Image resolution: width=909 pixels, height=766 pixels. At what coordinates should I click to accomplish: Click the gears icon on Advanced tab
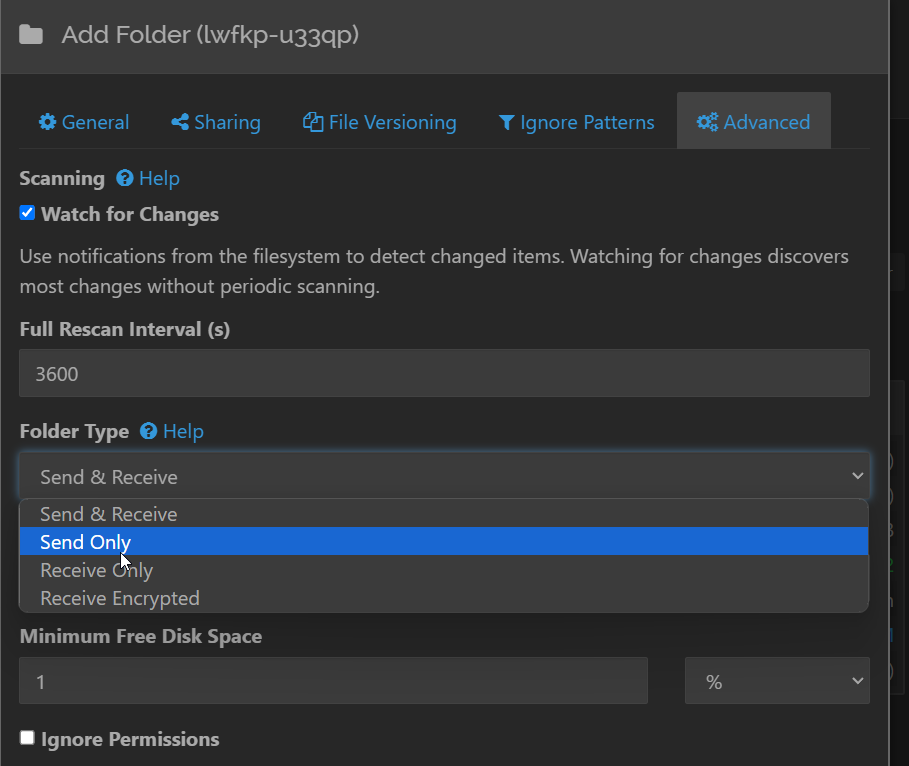707,122
